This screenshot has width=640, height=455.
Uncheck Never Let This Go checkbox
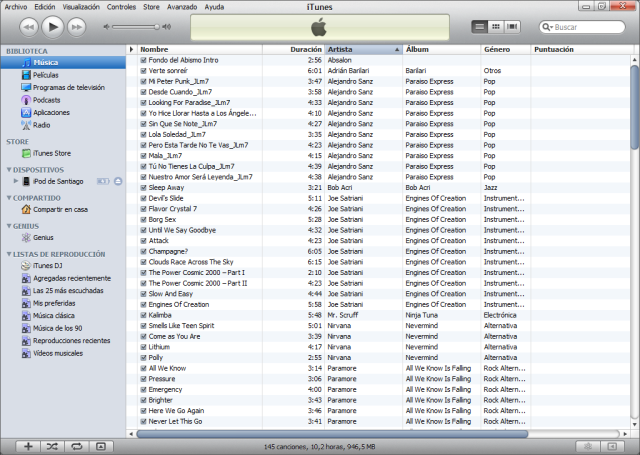click(143, 422)
